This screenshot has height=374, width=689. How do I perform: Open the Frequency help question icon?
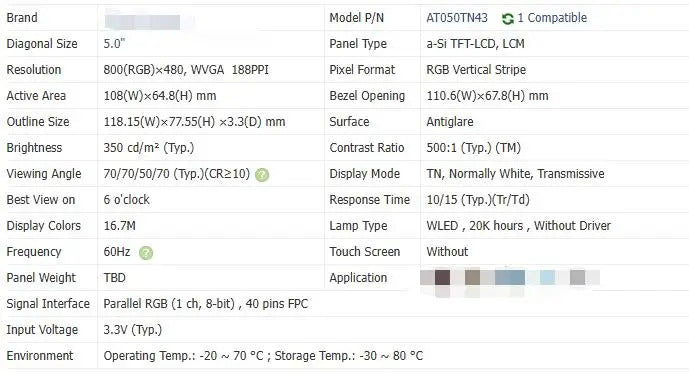(x=146, y=253)
